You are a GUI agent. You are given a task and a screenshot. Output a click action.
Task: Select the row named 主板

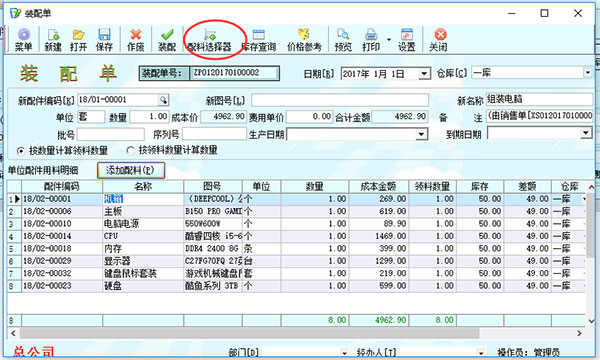click(x=296, y=212)
